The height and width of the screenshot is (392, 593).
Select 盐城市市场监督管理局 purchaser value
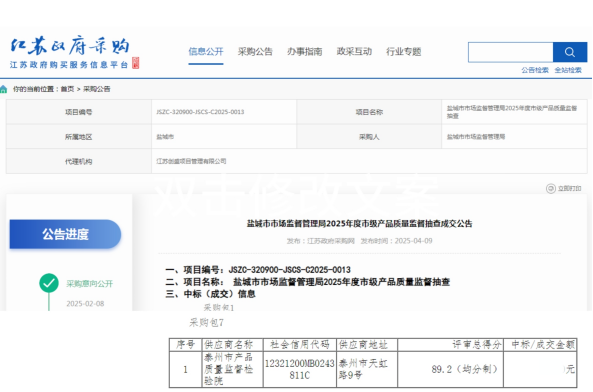(476, 136)
